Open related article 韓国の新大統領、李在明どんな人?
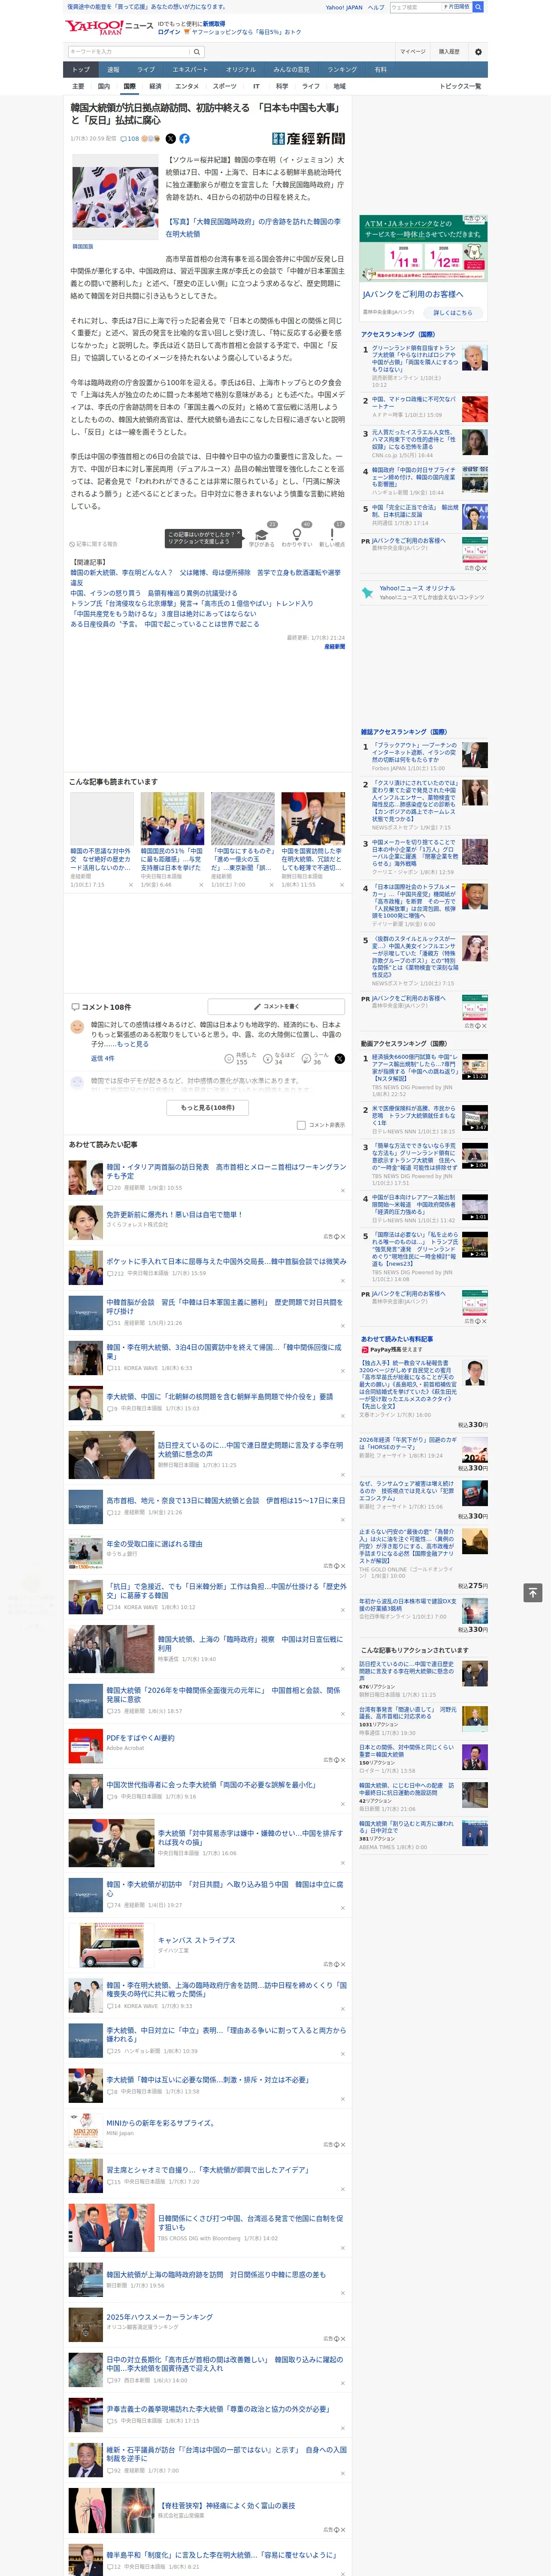Screen dimensions: 551x2576 coord(205,577)
